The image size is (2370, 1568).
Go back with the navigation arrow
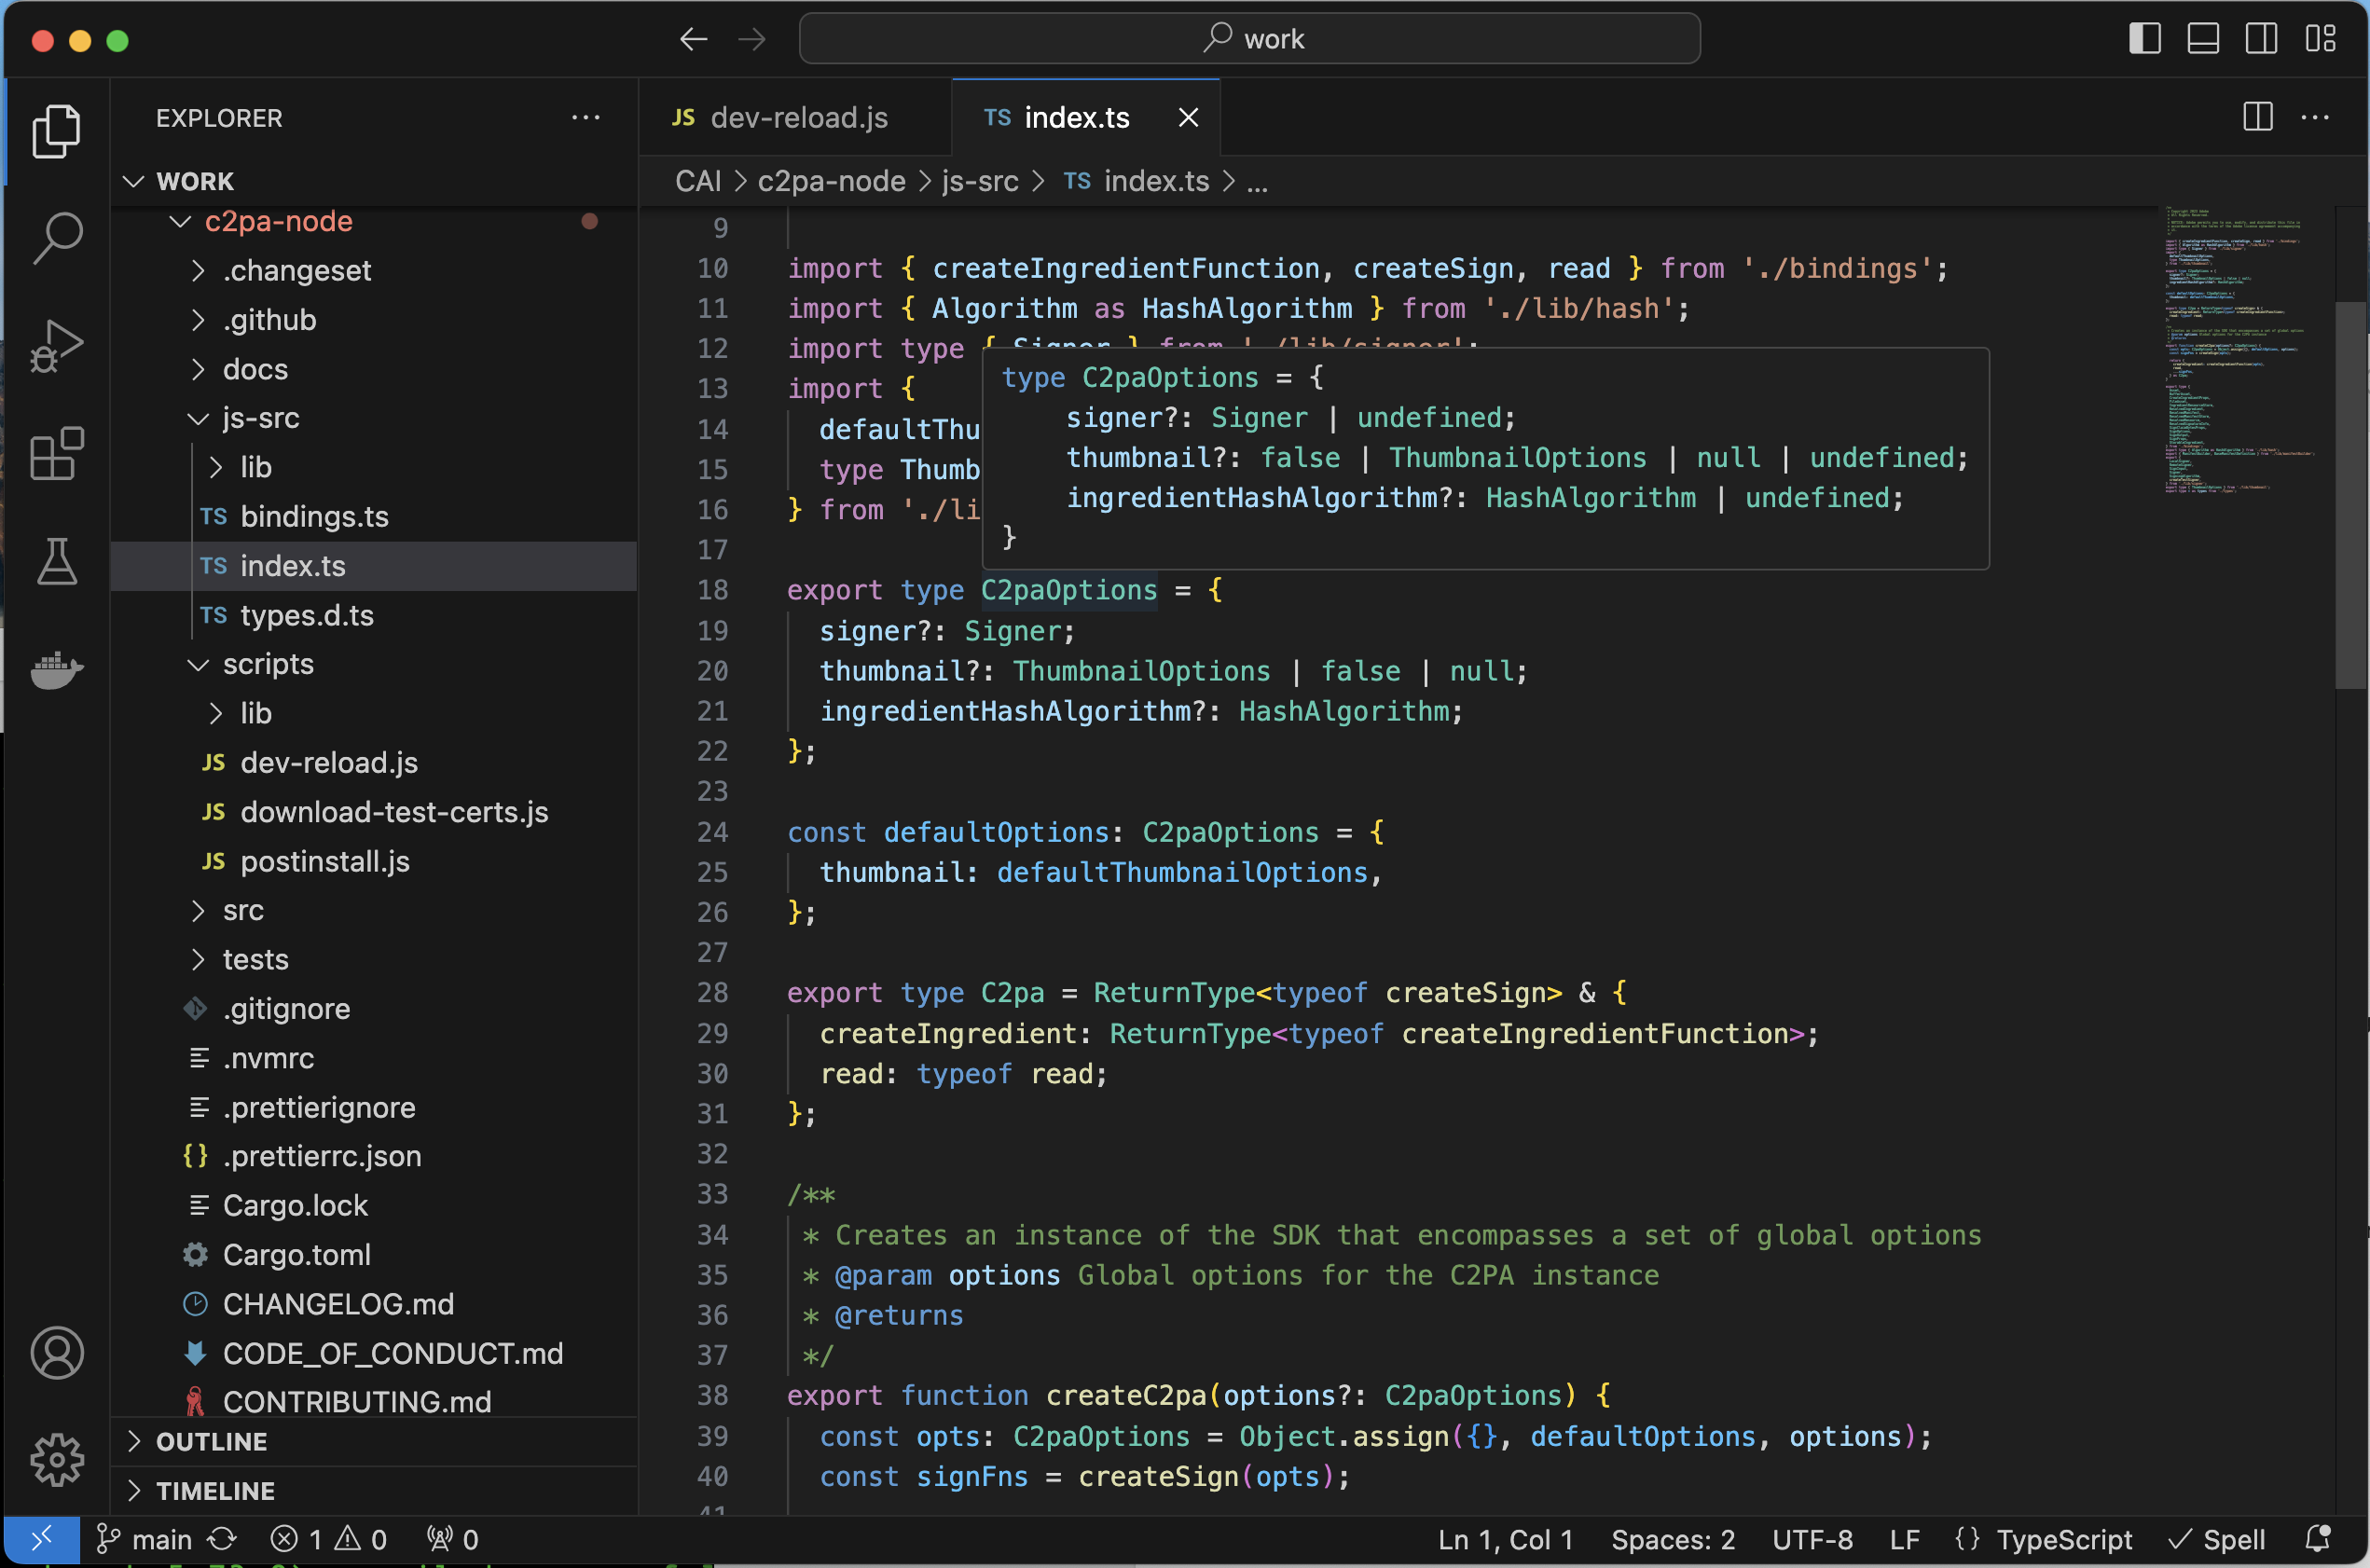[693, 39]
